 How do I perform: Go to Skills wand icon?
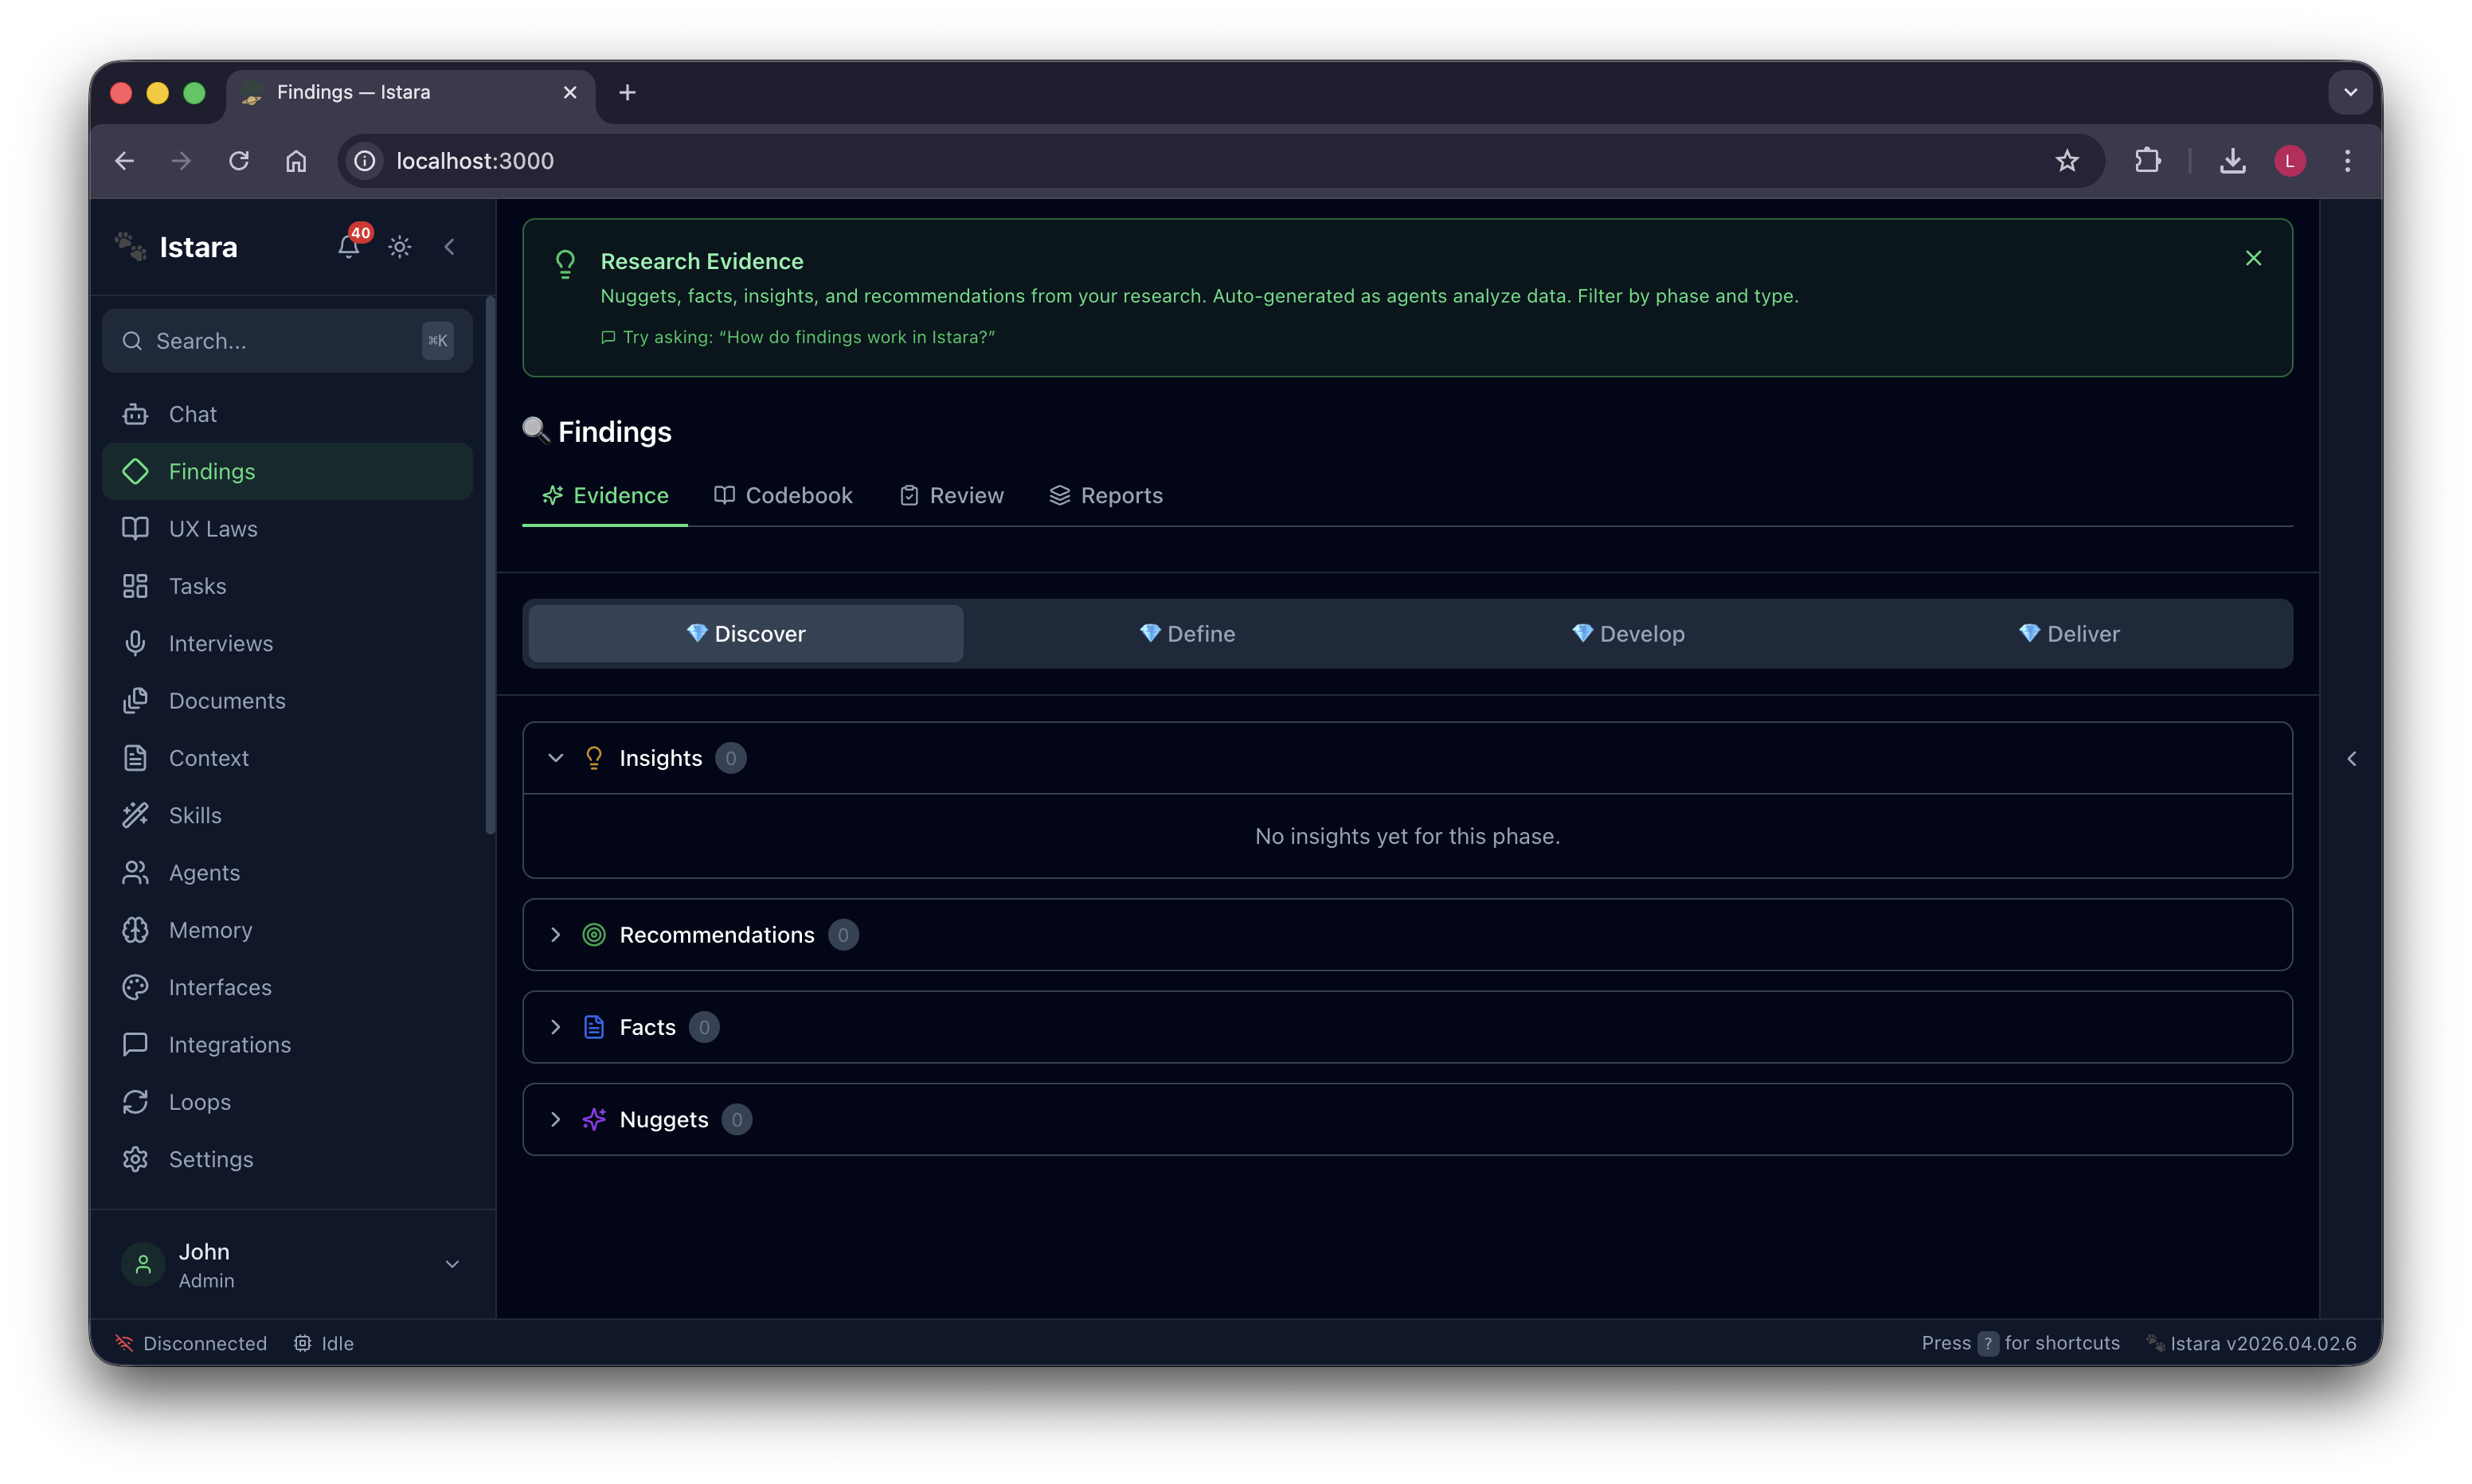tap(195, 815)
